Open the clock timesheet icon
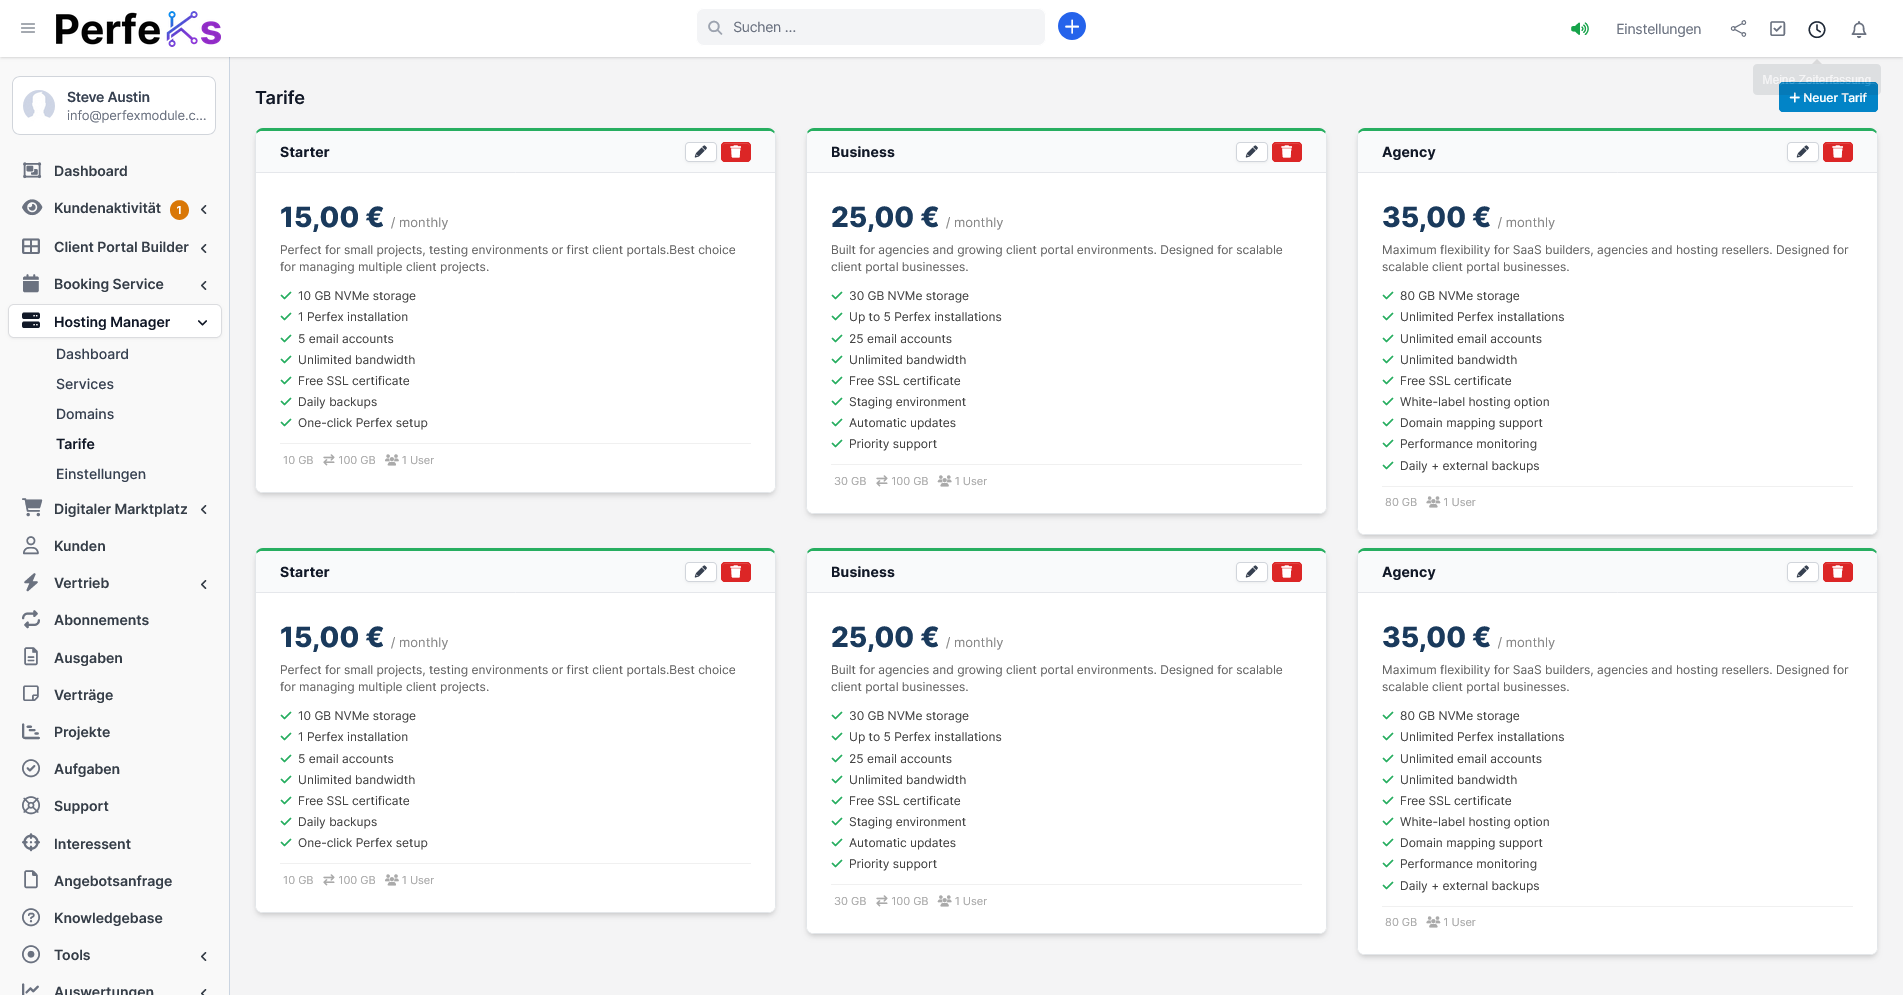Image resolution: width=1903 pixels, height=995 pixels. 1817,29
